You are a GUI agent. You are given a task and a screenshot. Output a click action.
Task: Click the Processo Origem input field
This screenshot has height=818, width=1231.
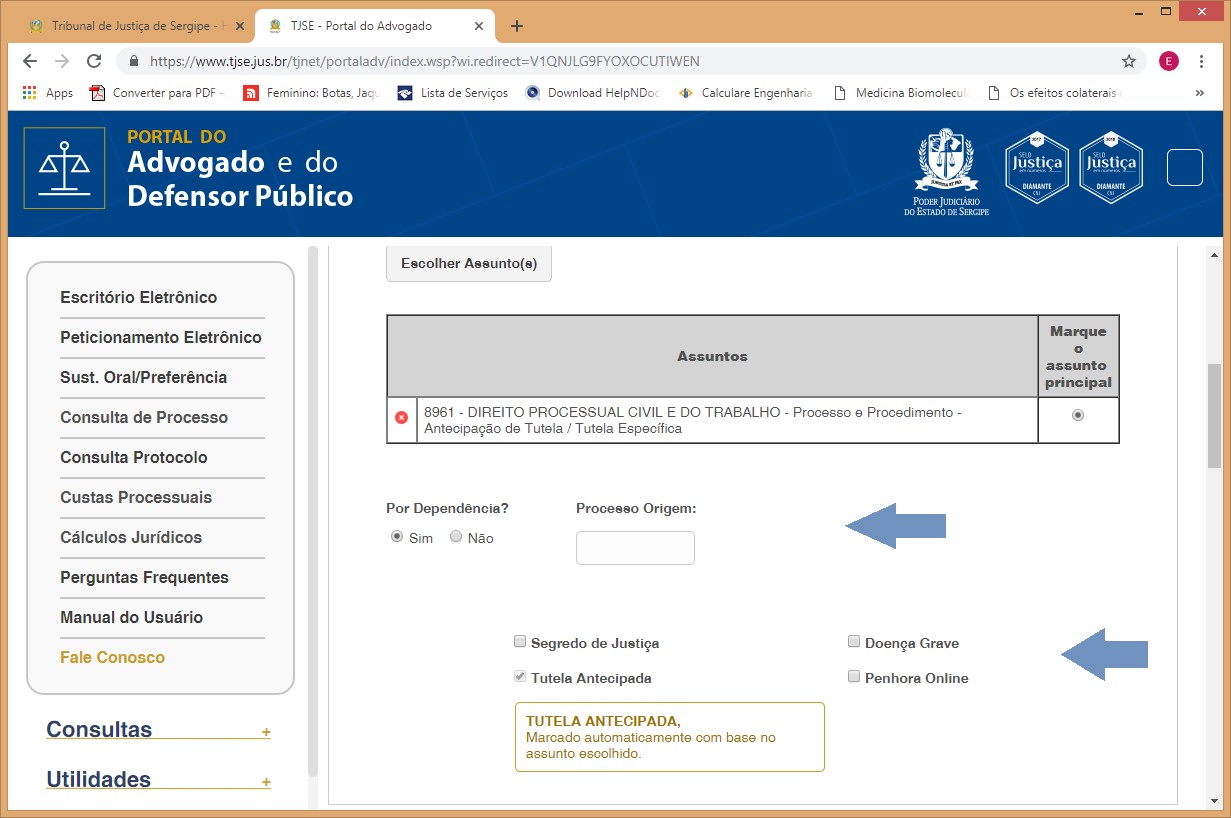click(x=635, y=548)
